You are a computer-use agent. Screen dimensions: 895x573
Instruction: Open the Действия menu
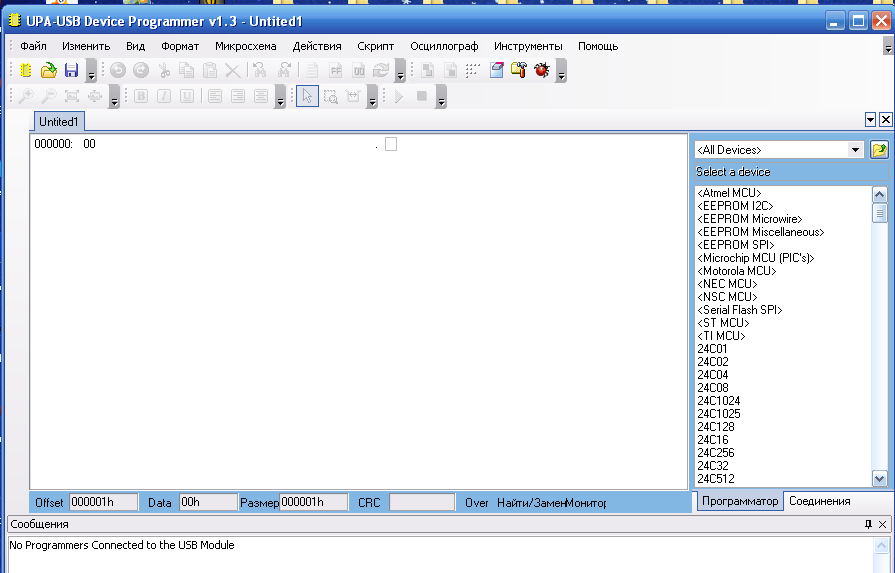(317, 46)
